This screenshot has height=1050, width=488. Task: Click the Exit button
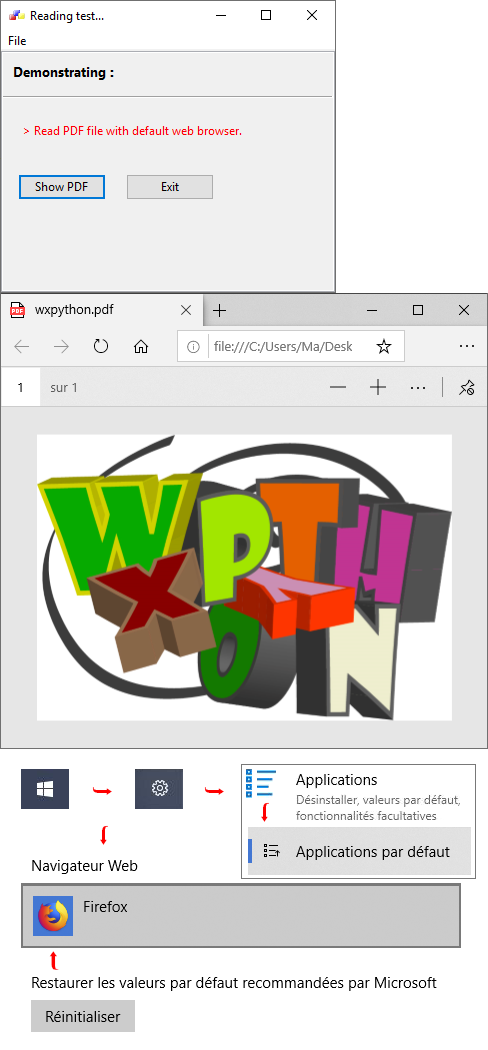point(170,187)
